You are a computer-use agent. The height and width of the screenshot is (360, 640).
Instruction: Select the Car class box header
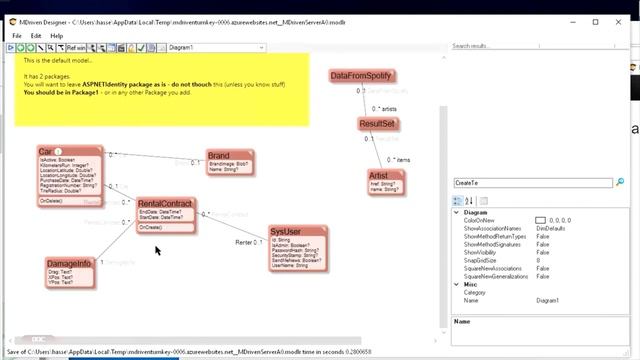(70, 151)
